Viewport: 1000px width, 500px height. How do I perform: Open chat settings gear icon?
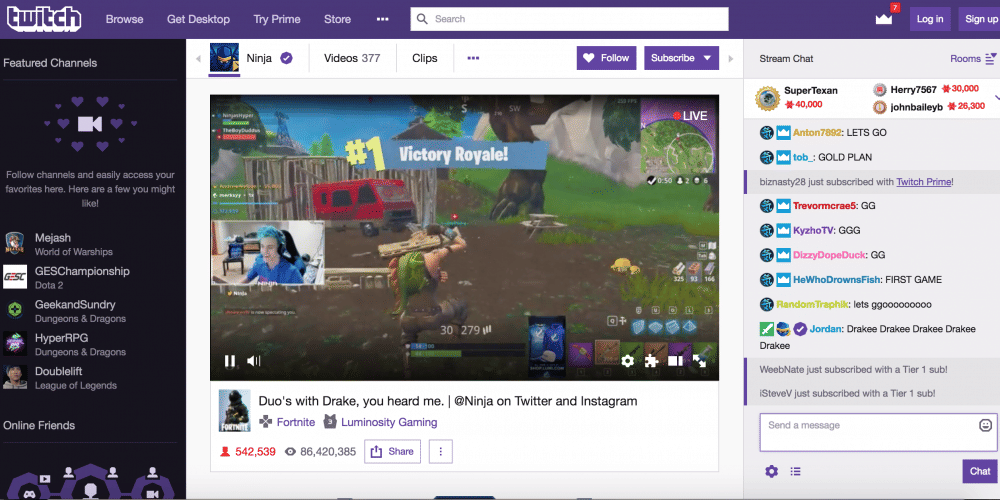[771, 472]
